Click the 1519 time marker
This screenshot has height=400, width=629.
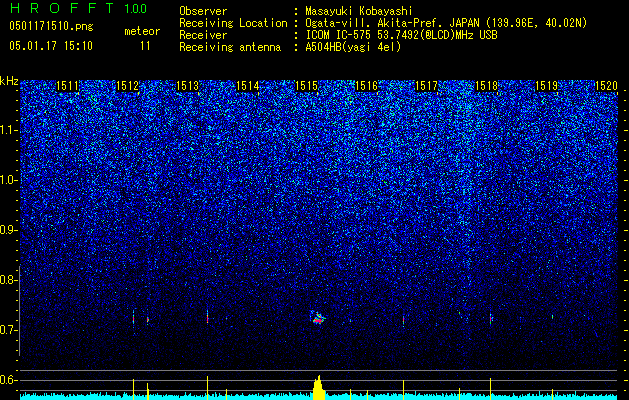point(546,86)
